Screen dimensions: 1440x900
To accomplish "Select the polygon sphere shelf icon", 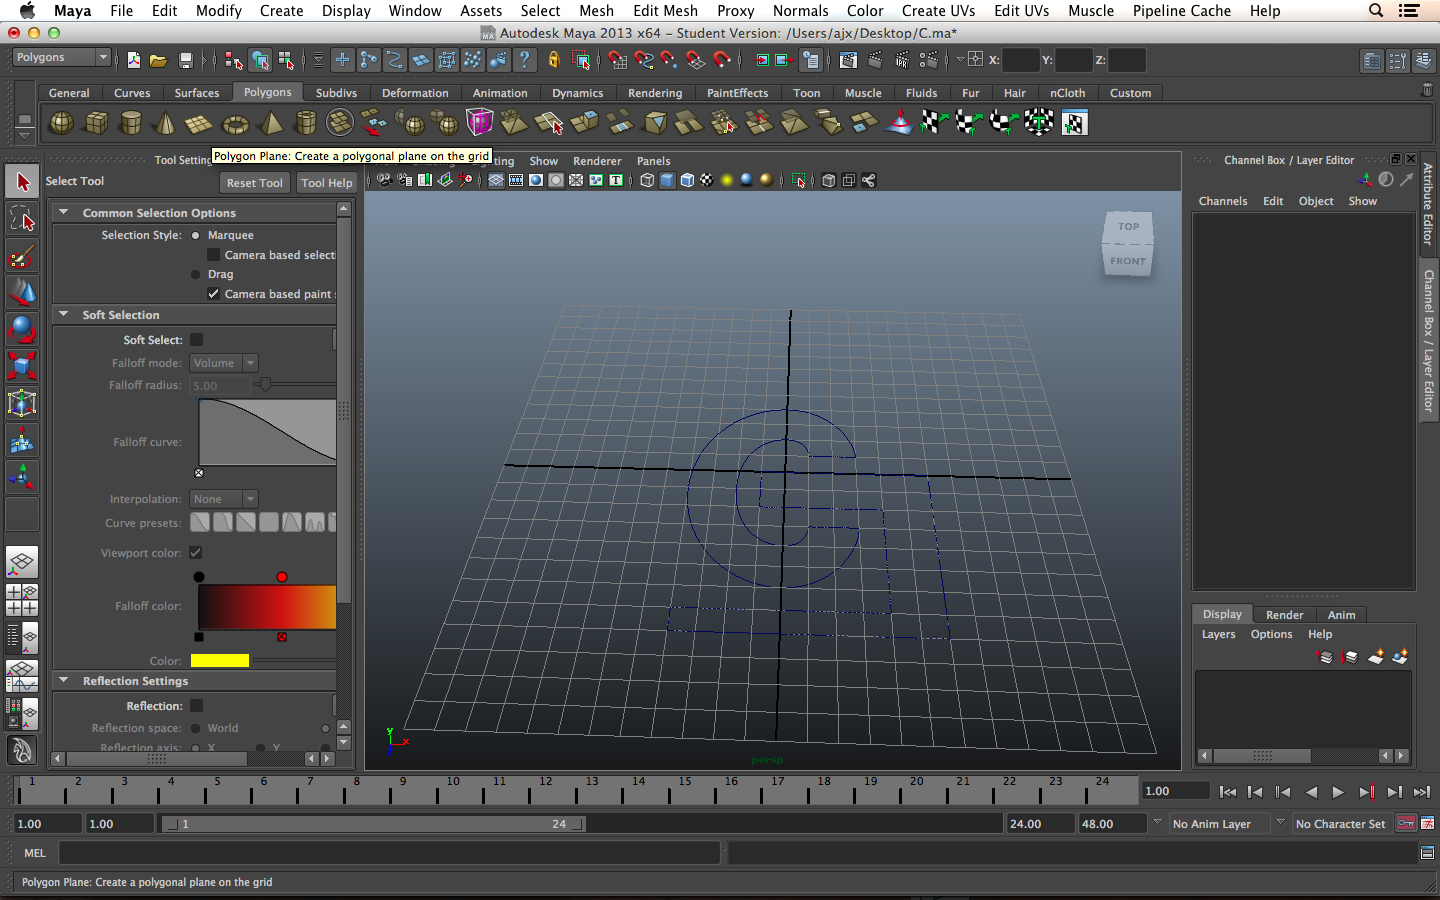I will (x=62, y=123).
